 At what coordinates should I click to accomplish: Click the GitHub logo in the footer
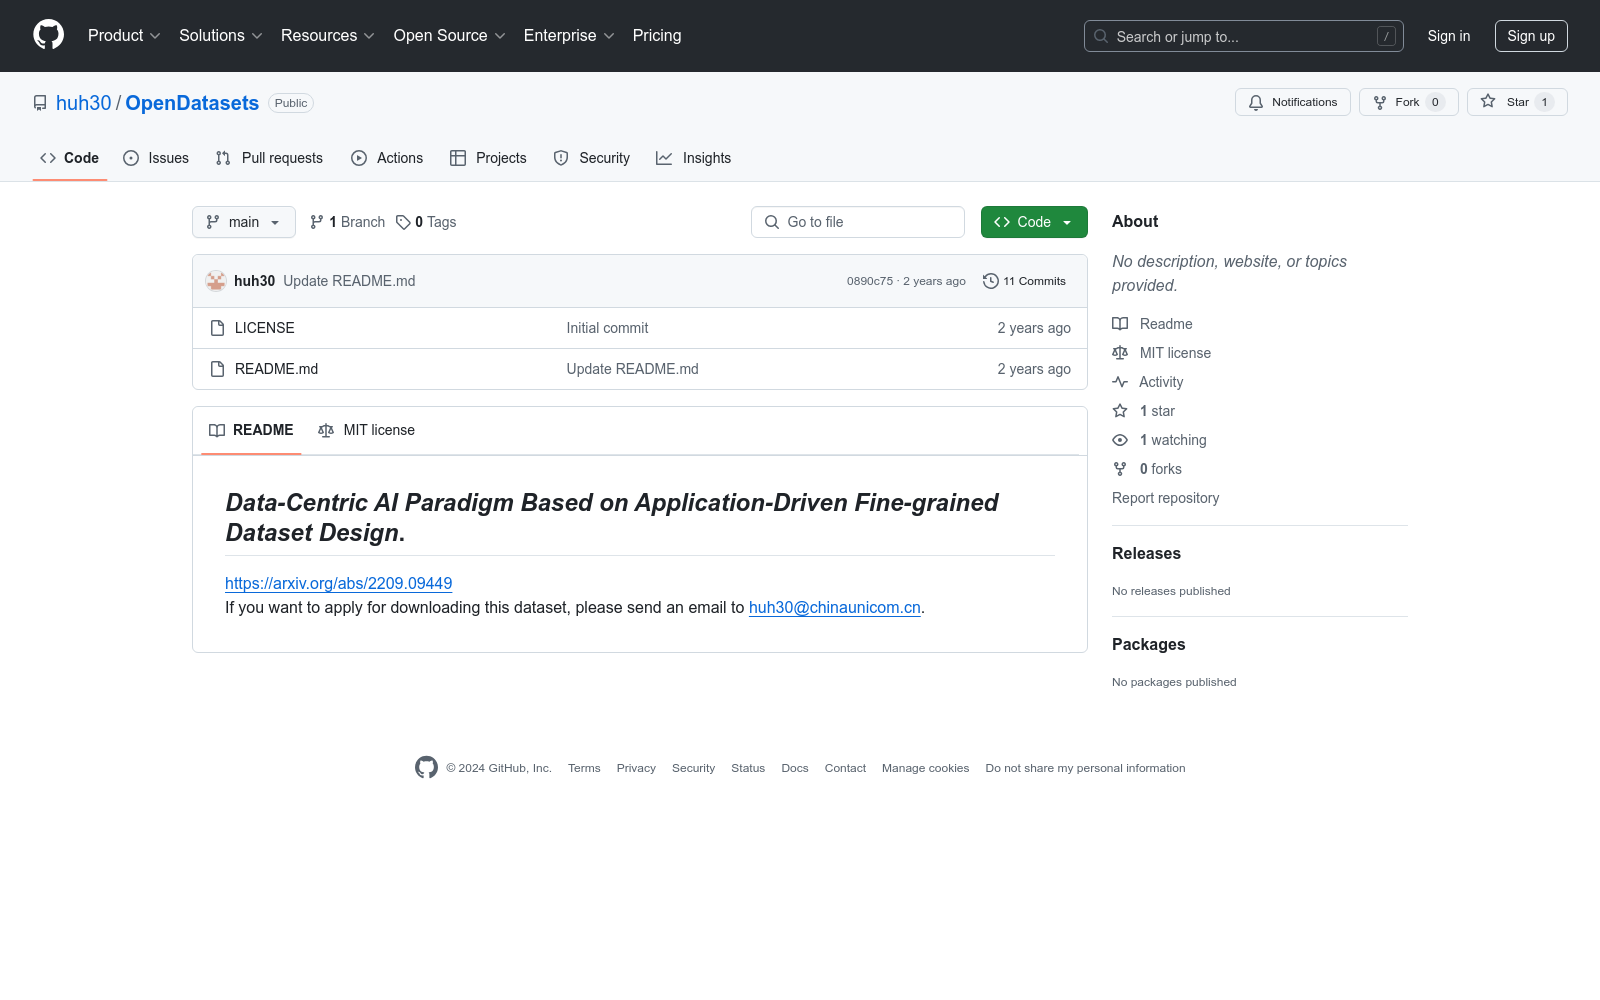point(426,767)
